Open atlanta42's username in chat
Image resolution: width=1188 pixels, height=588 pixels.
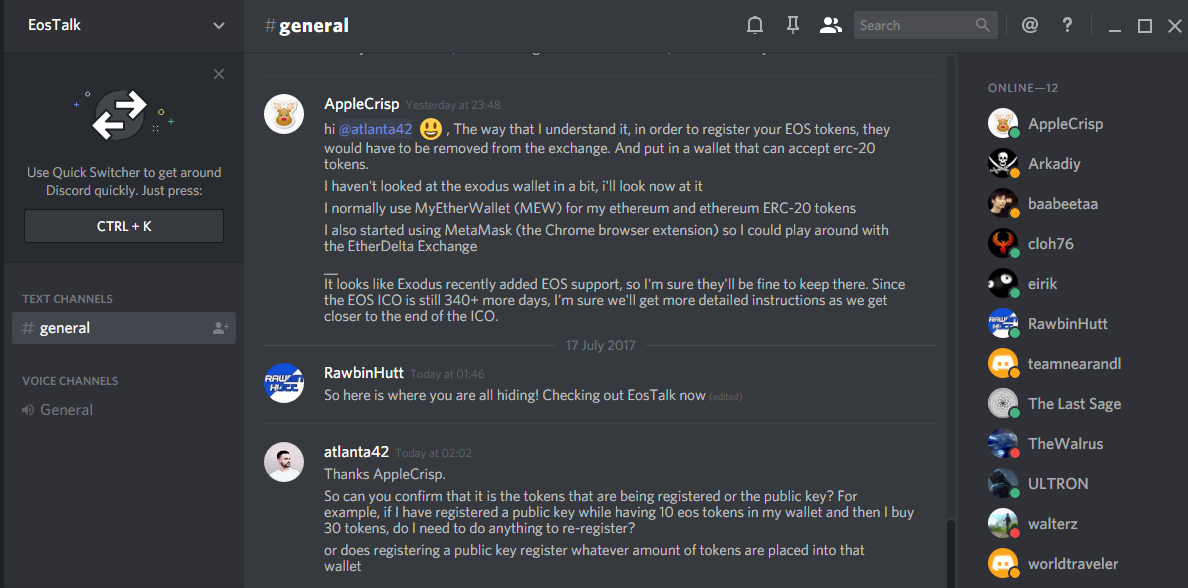356,452
